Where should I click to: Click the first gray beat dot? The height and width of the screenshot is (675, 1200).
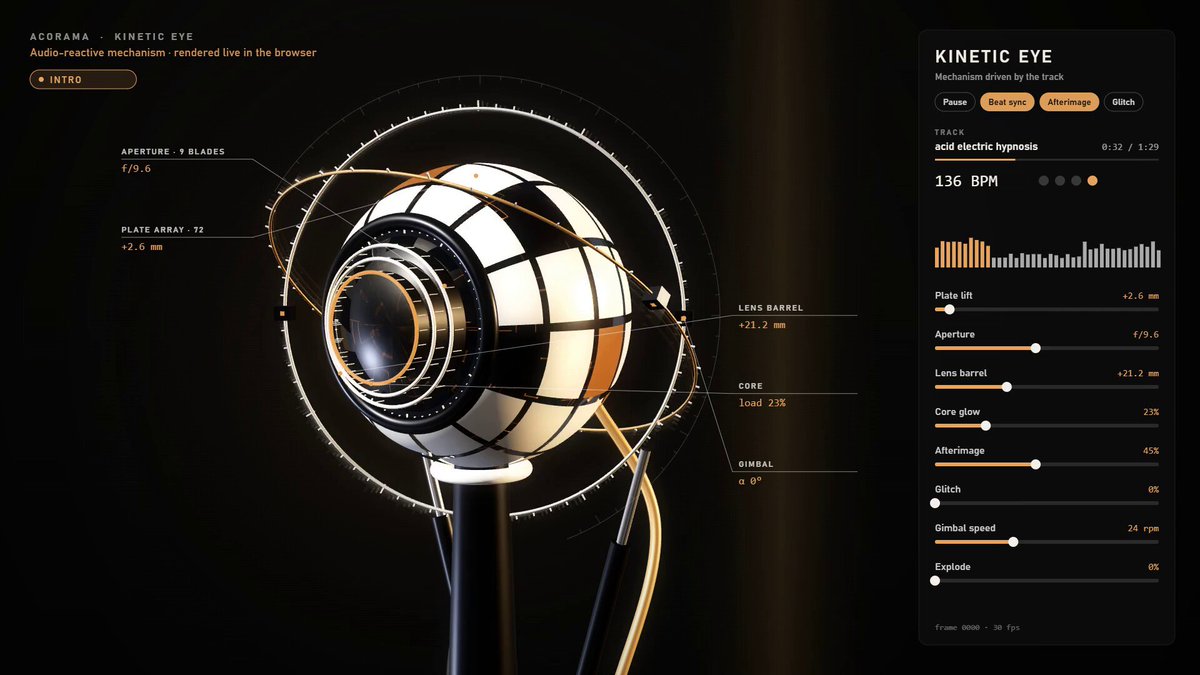[x=1044, y=181]
